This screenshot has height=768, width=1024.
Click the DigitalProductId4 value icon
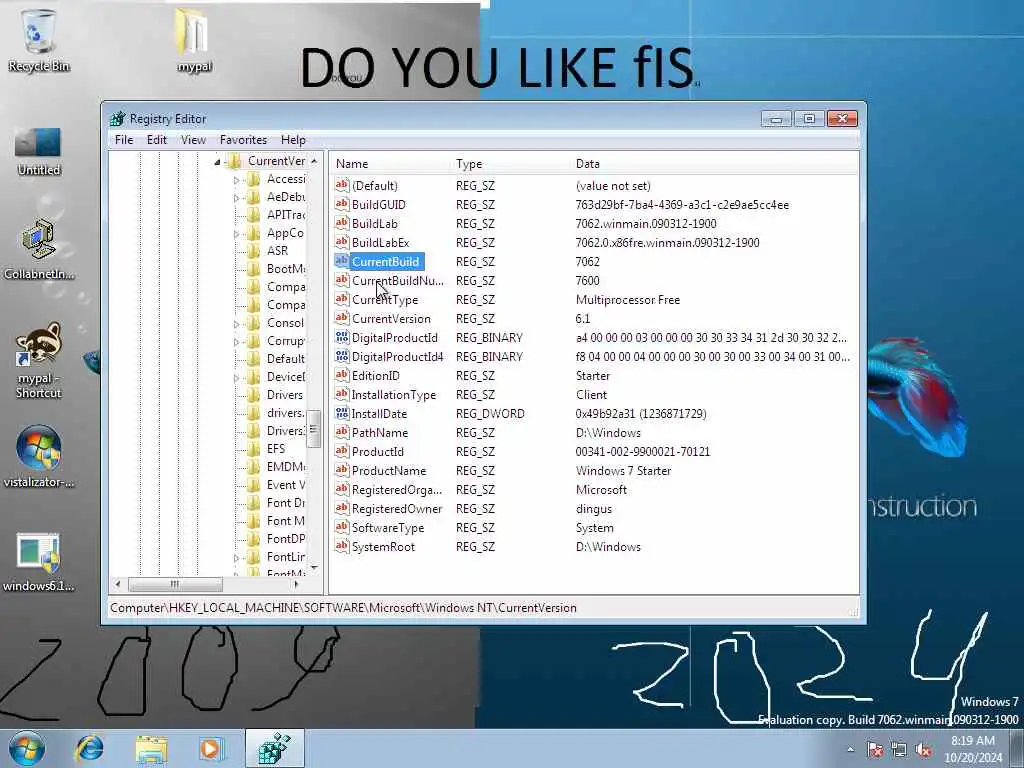click(342, 357)
